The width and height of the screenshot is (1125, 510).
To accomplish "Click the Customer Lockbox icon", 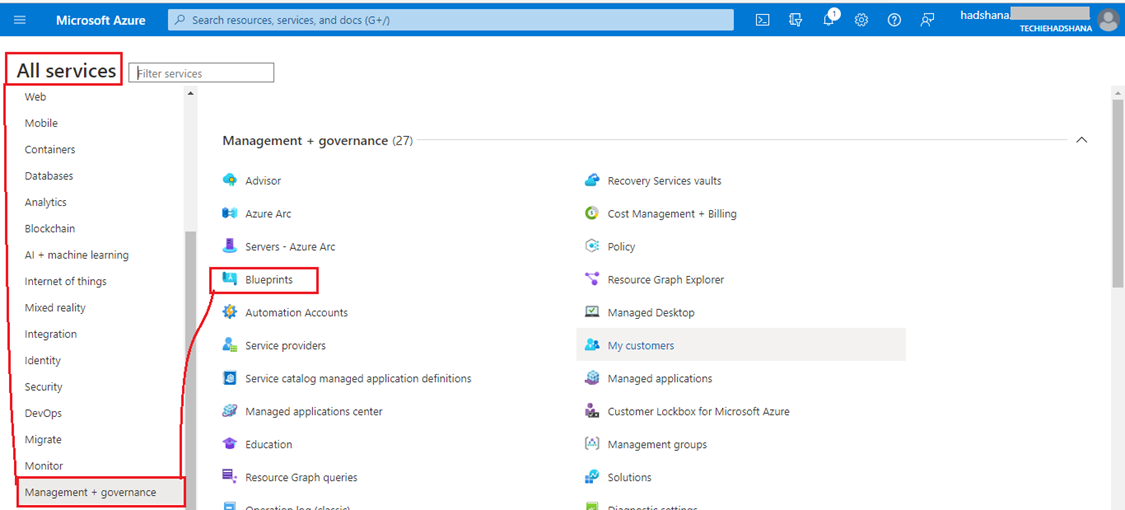I will pyautogui.click(x=592, y=411).
